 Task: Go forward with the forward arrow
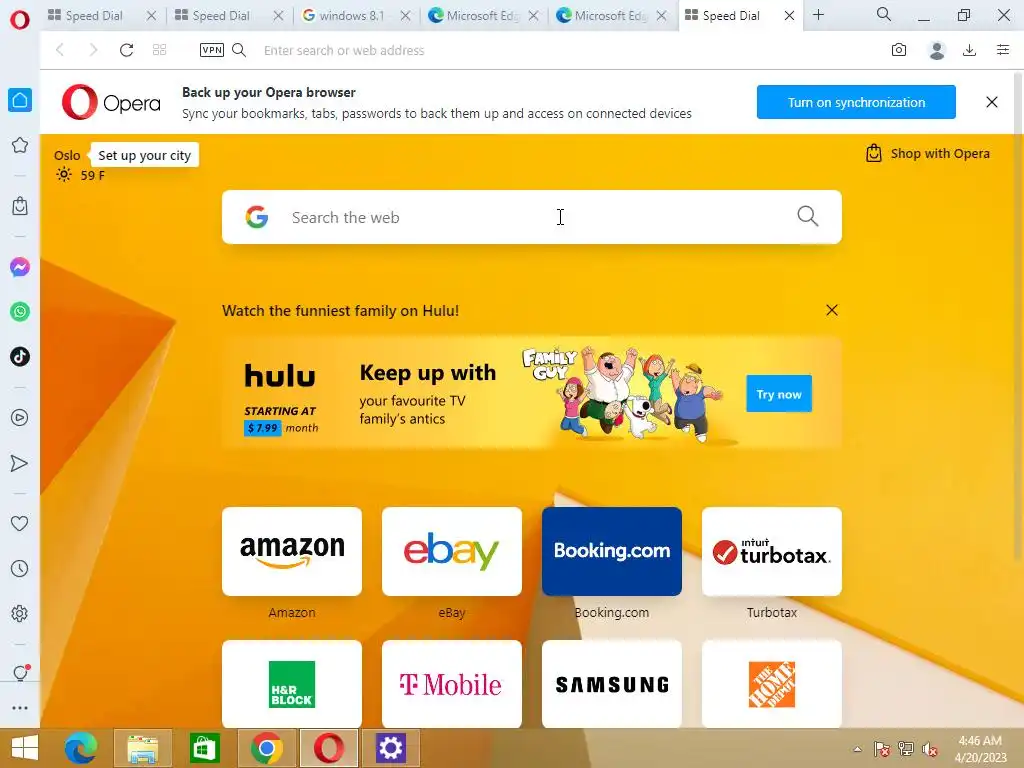(x=93, y=50)
